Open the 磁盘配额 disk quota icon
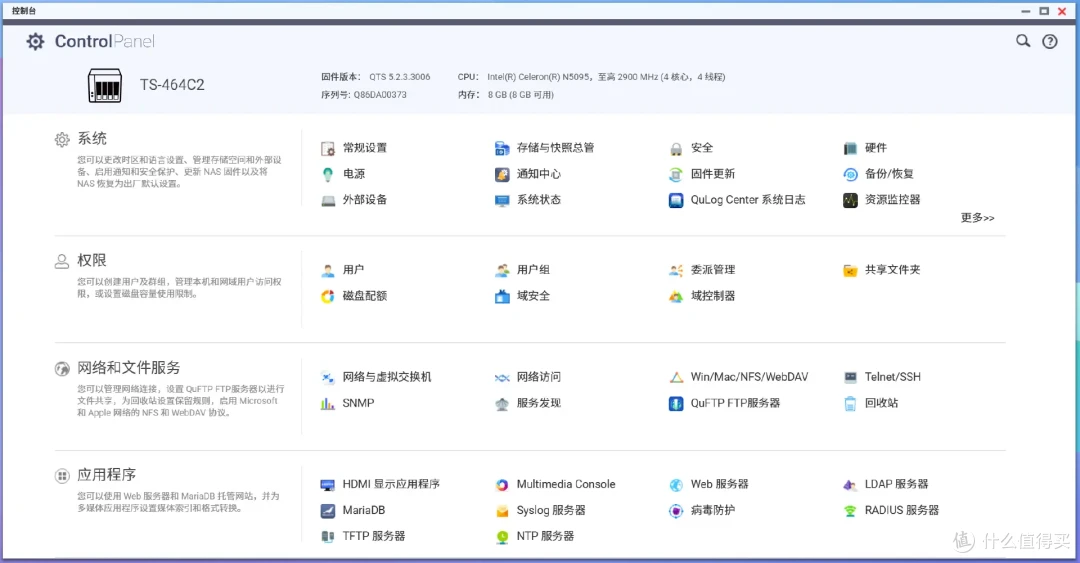This screenshot has height=563, width=1080. point(328,296)
